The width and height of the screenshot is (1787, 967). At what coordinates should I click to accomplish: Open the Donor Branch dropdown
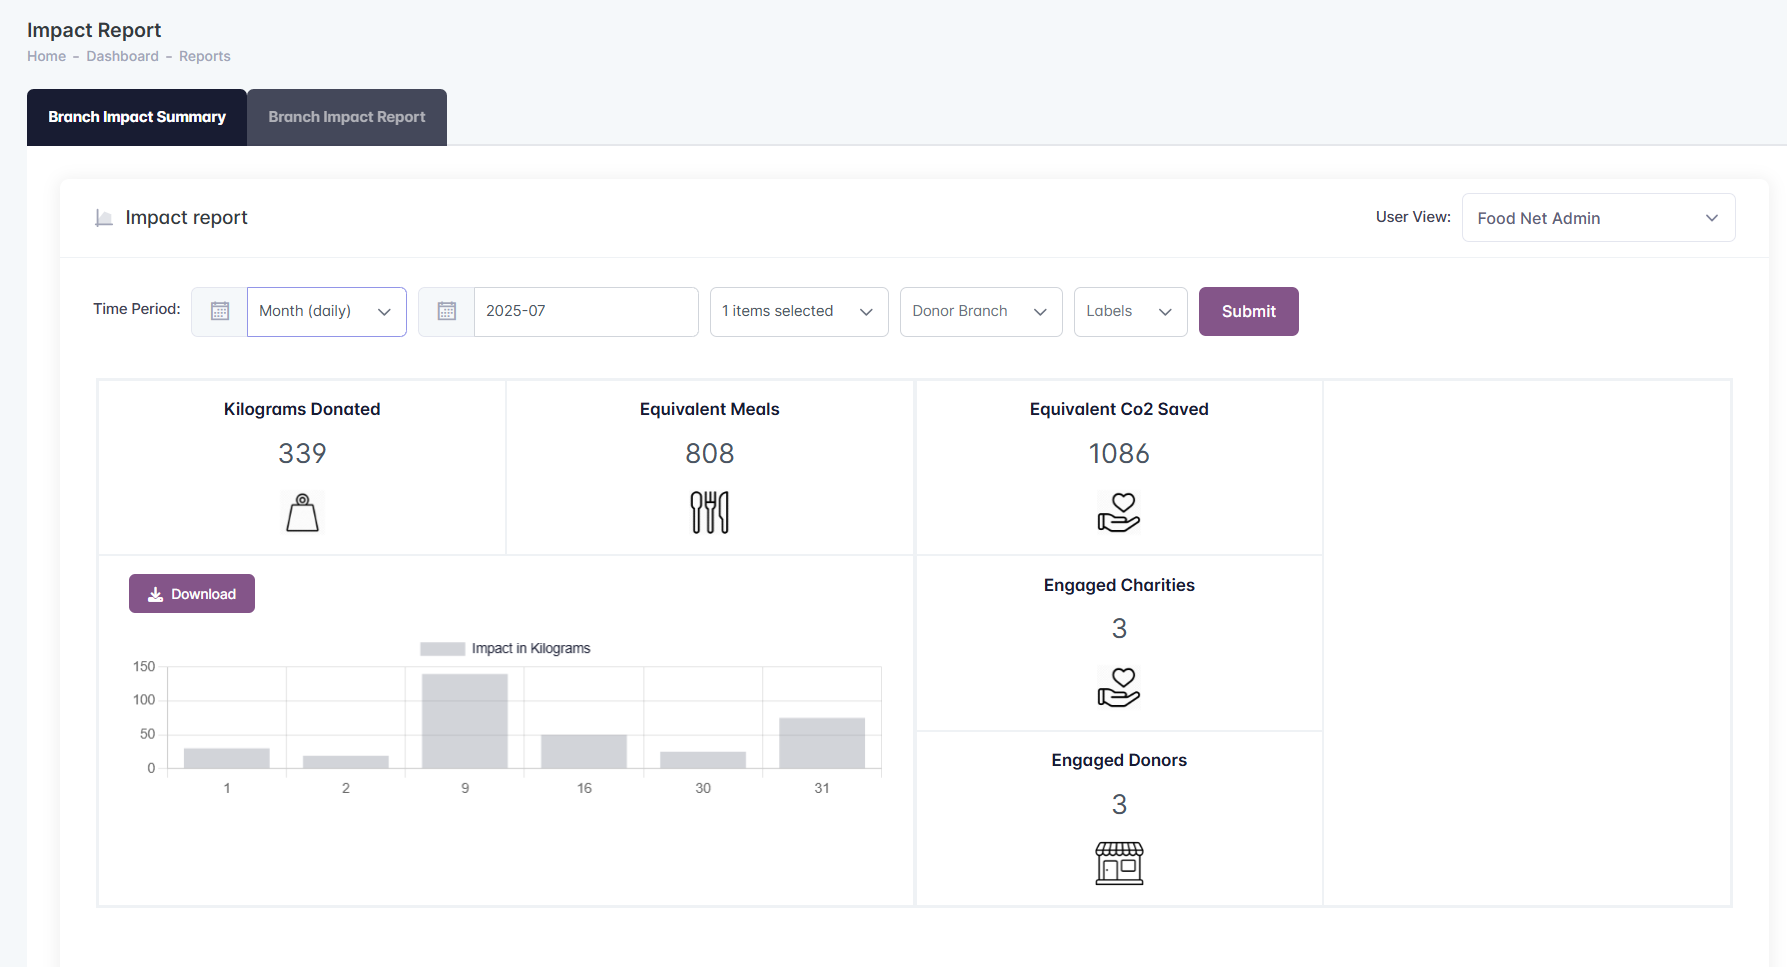tap(980, 312)
